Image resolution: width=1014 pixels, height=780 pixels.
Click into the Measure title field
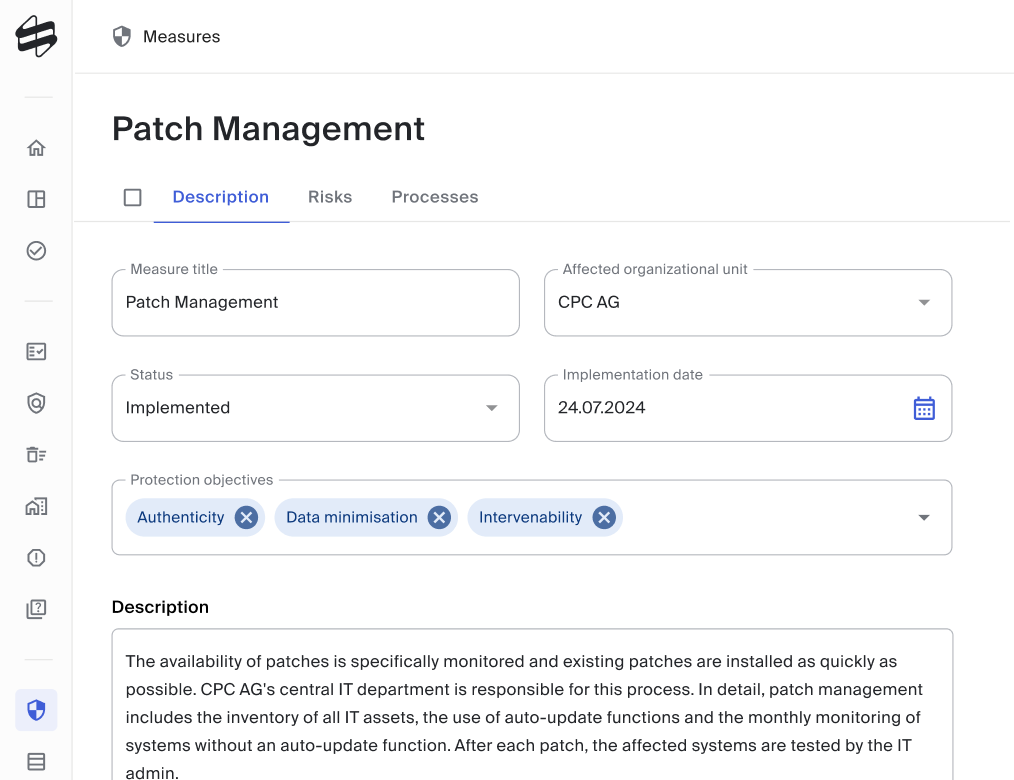click(316, 303)
